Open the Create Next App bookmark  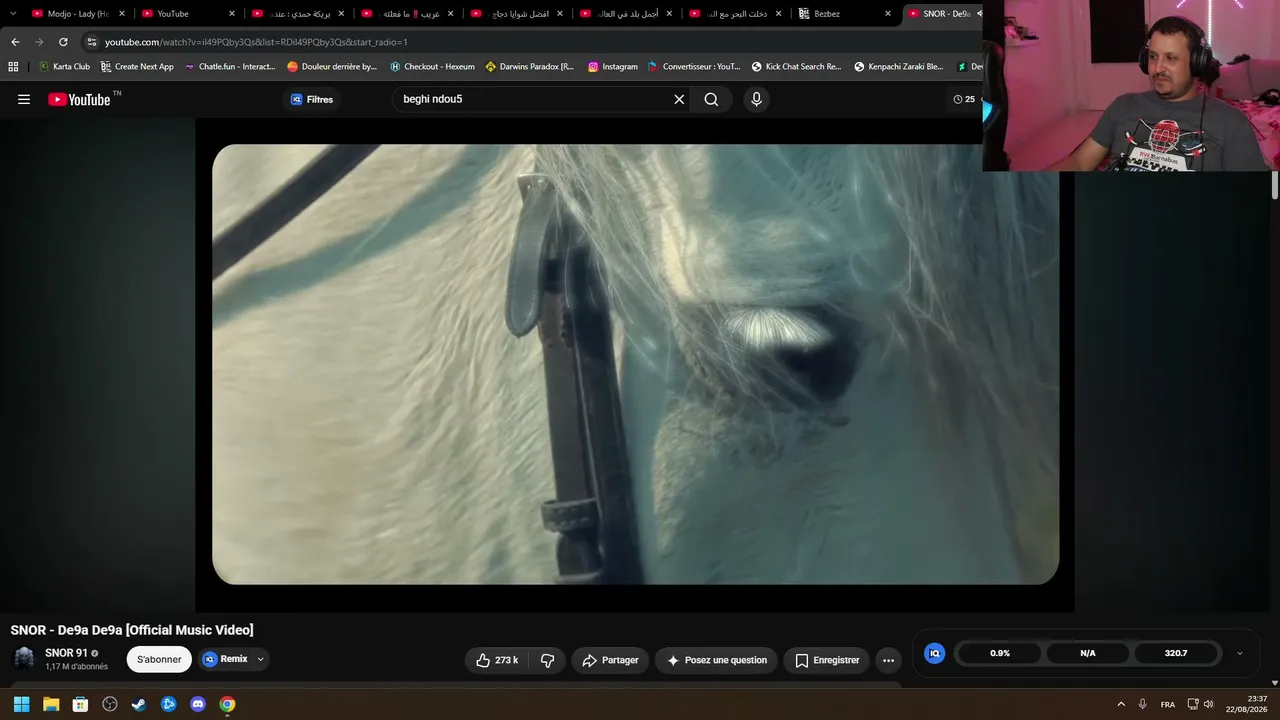click(x=137, y=67)
